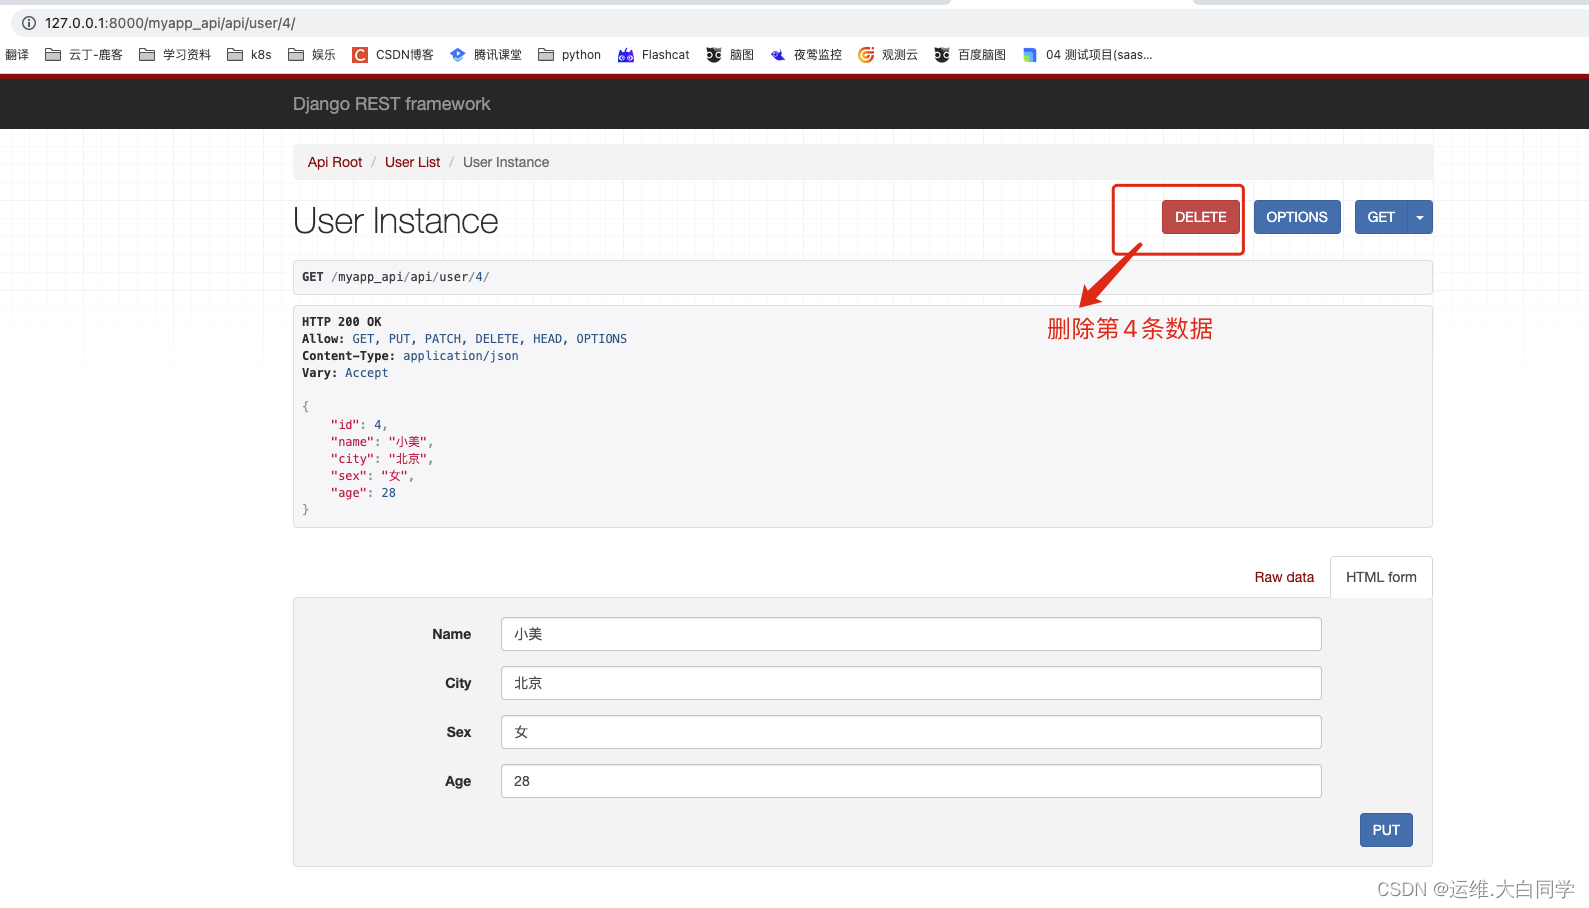Click the City input field

click(x=911, y=683)
